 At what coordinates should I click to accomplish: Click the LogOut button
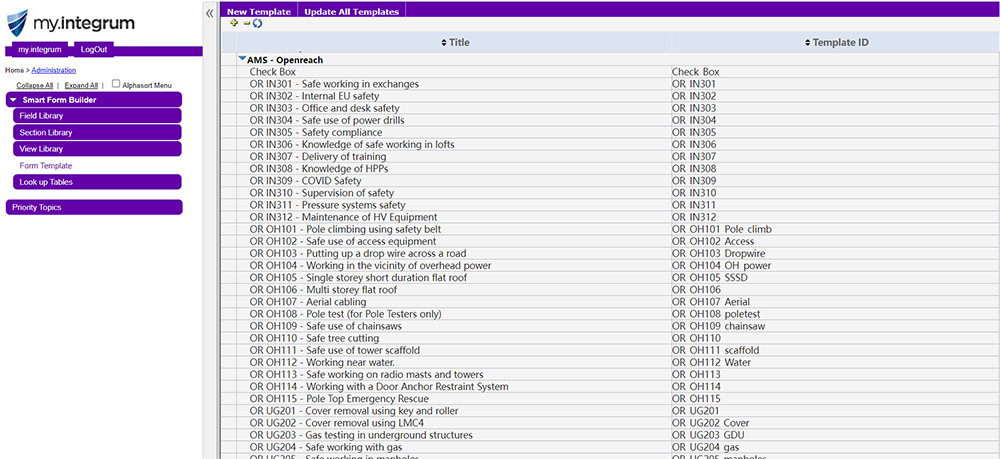point(94,49)
